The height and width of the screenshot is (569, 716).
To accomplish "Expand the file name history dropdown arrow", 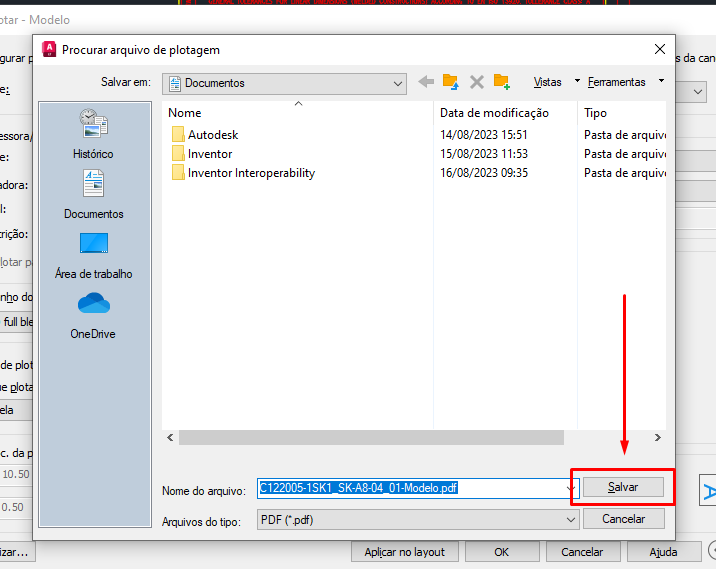I will tap(570, 488).
